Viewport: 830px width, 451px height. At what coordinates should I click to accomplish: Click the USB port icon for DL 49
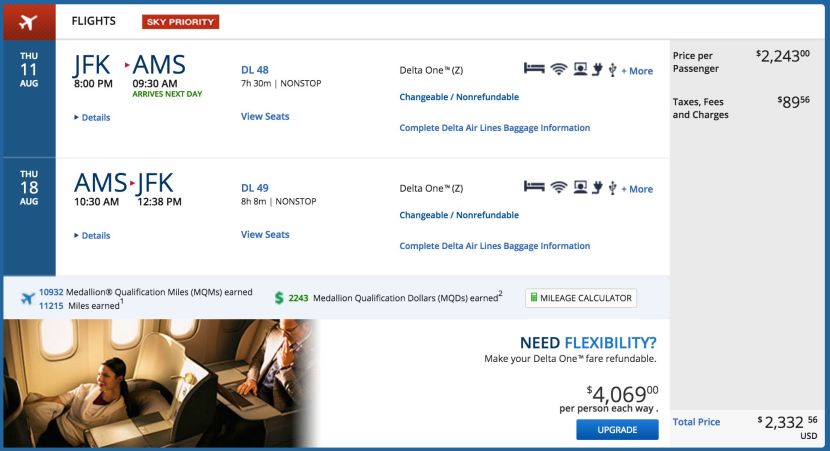click(612, 187)
